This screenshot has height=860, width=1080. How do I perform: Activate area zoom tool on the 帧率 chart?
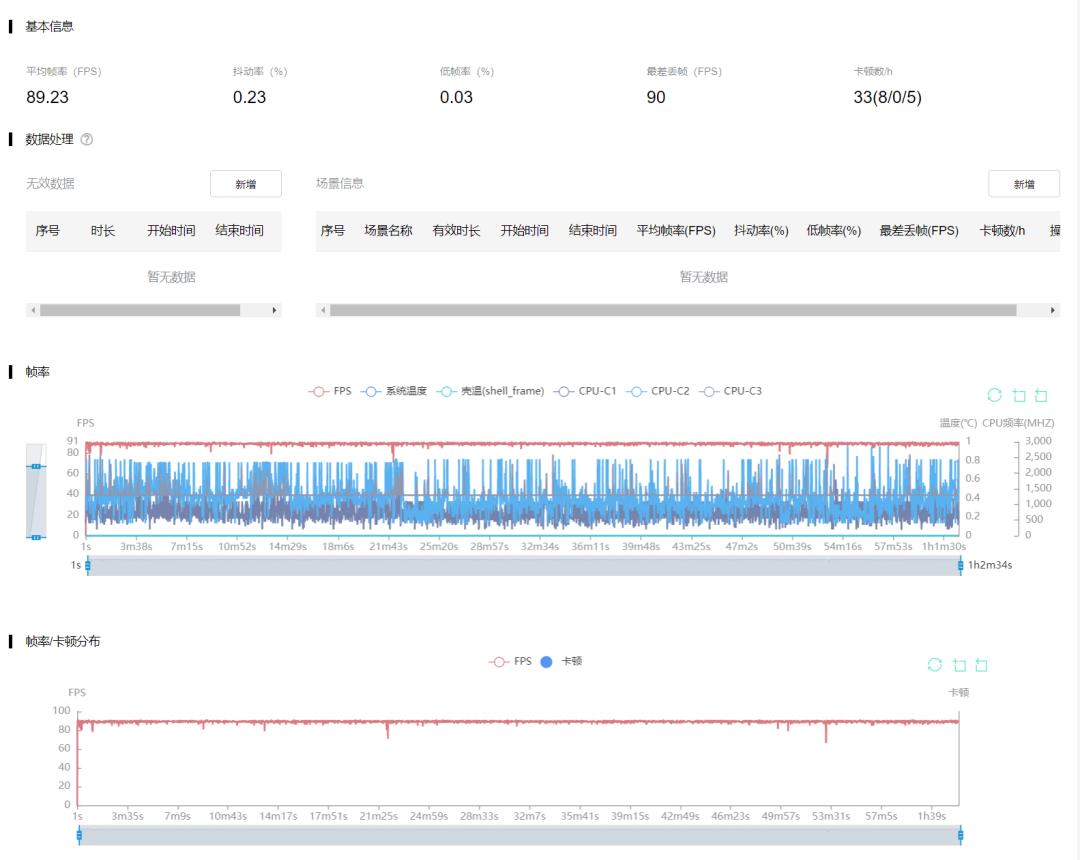(1018, 395)
